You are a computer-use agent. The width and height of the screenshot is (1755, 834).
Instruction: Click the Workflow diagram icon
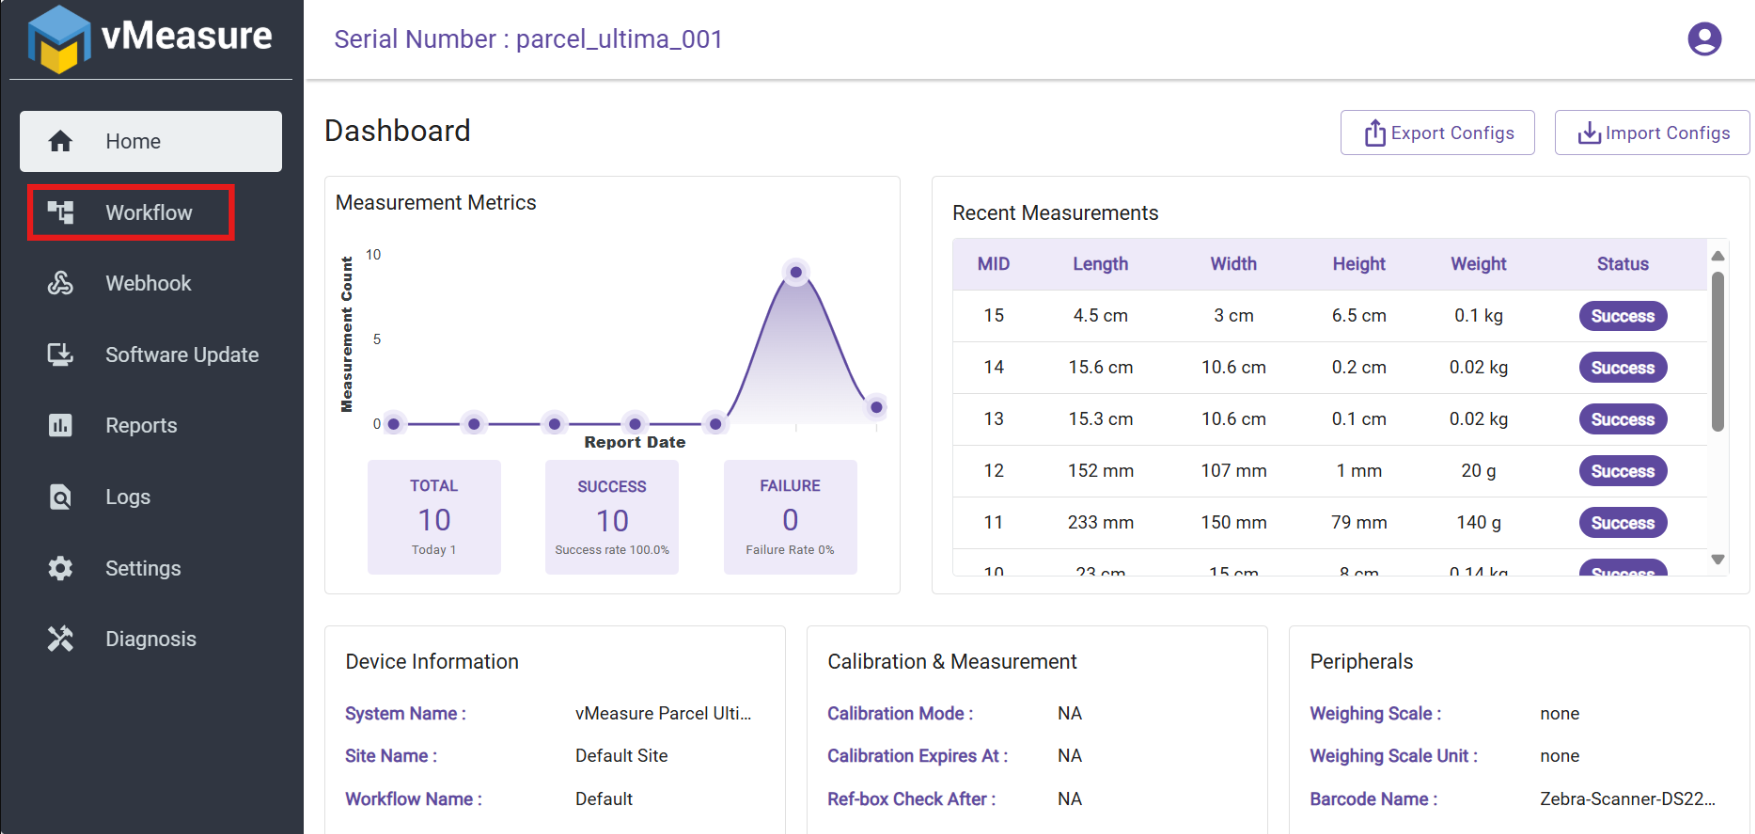(x=61, y=212)
